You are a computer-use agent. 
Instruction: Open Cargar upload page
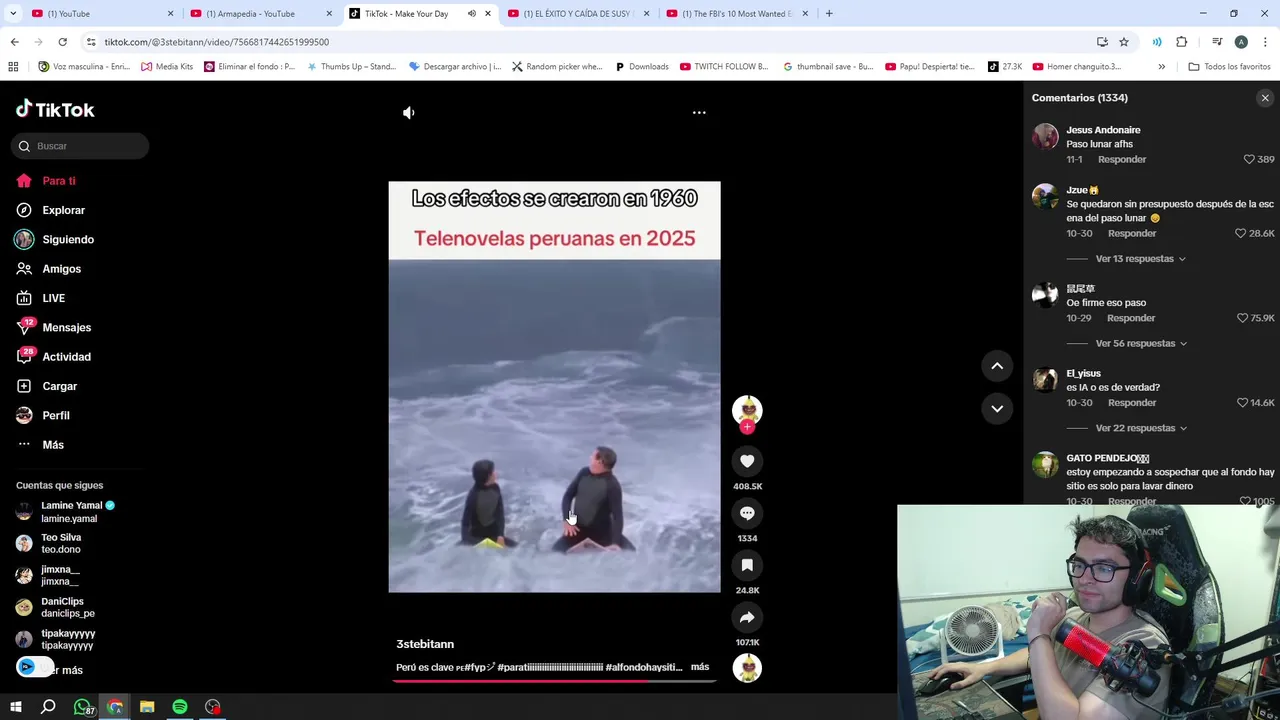[59, 386]
